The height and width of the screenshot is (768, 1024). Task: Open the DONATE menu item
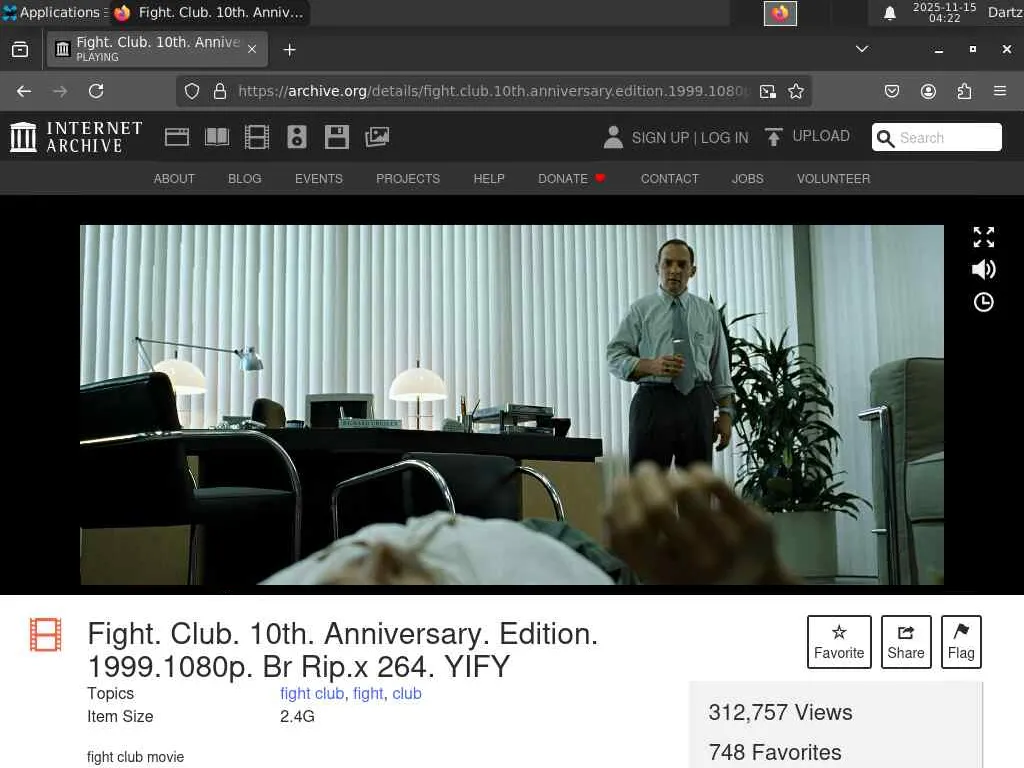(571, 178)
